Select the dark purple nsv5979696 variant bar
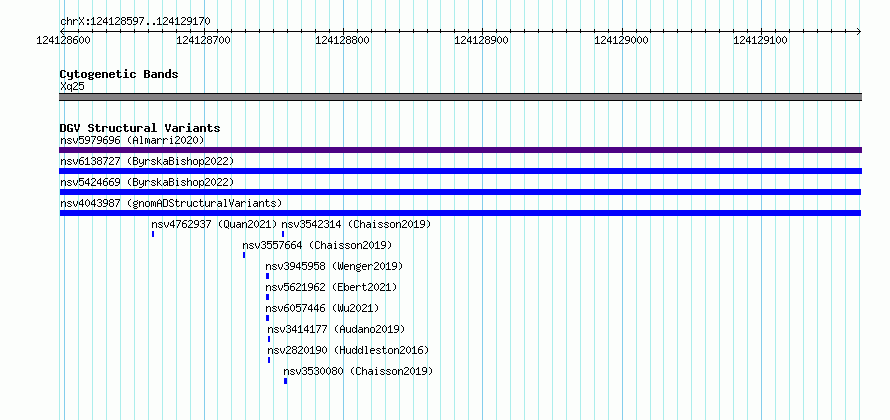Viewport: 890px width, 420px height. point(460,150)
